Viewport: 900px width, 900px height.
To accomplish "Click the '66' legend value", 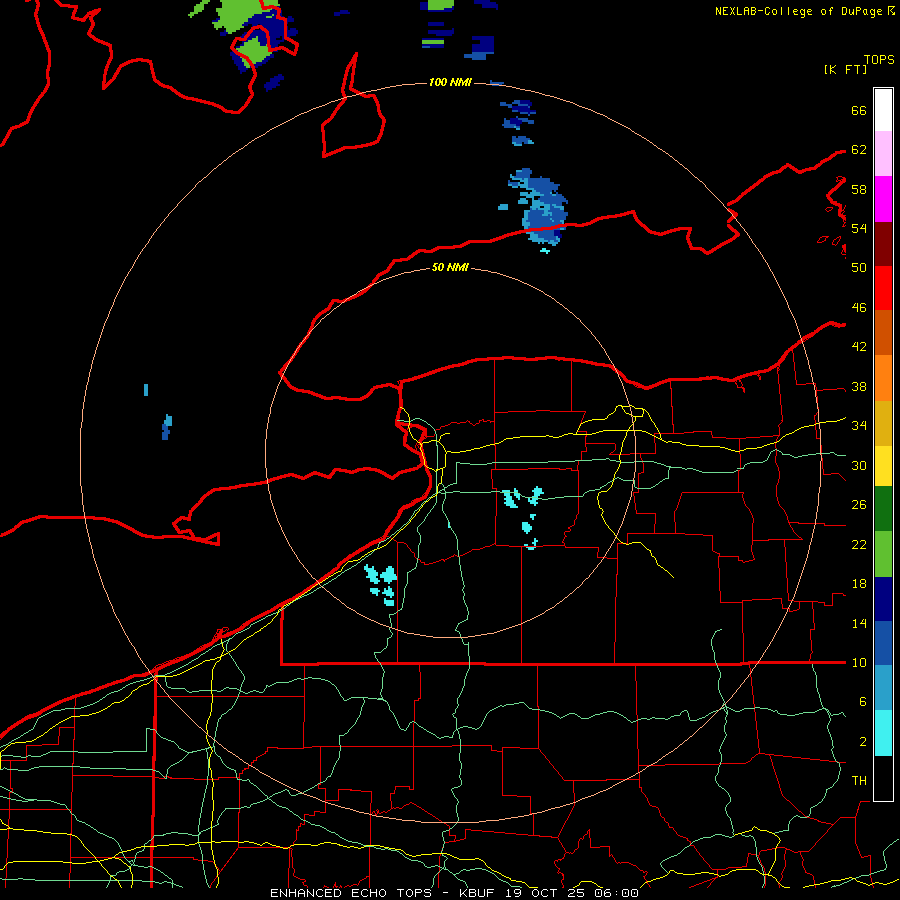I will [x=859, y=110].
